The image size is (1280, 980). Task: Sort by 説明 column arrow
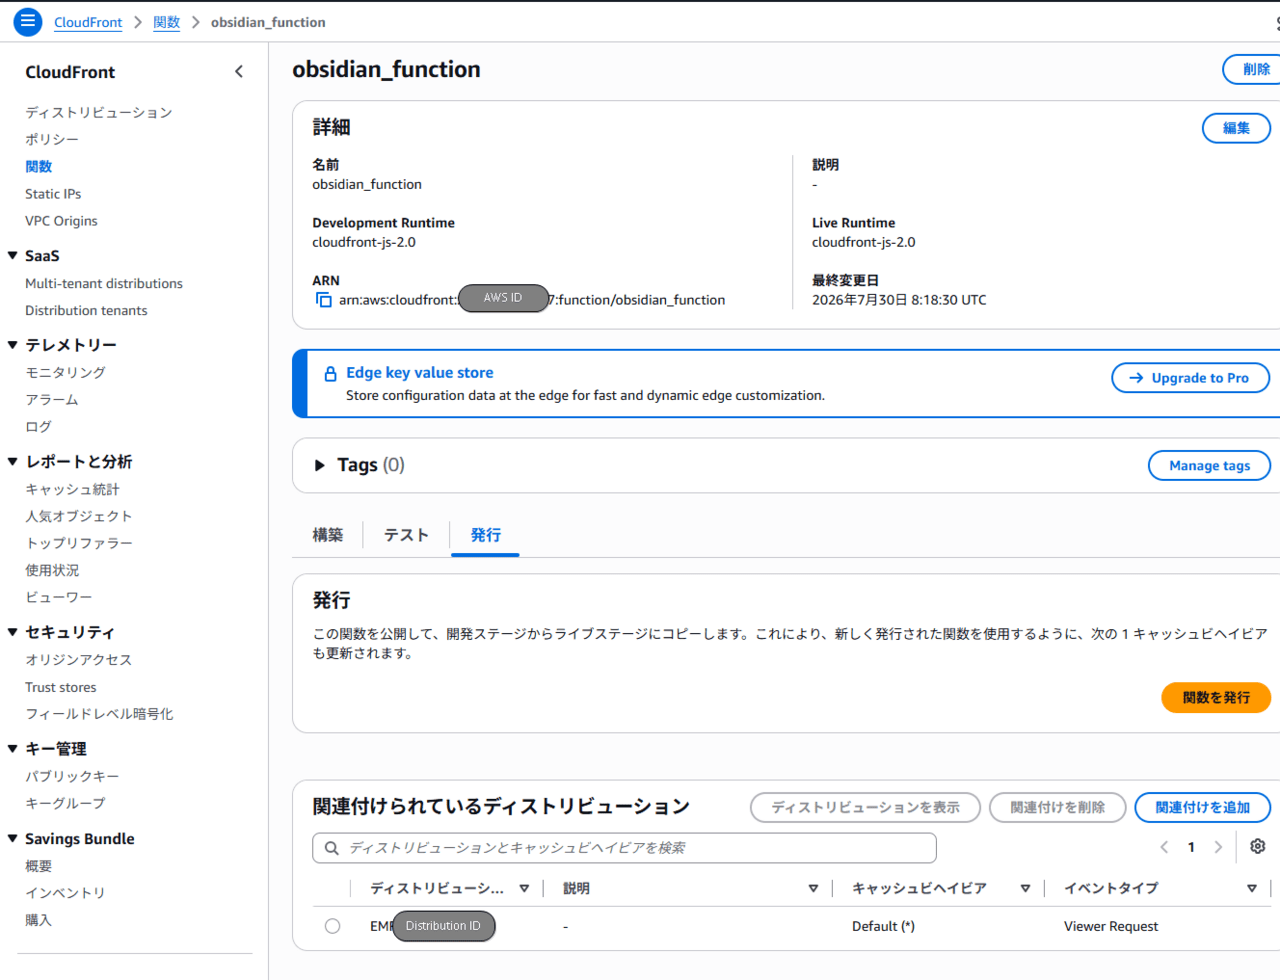tap(813, 888)
